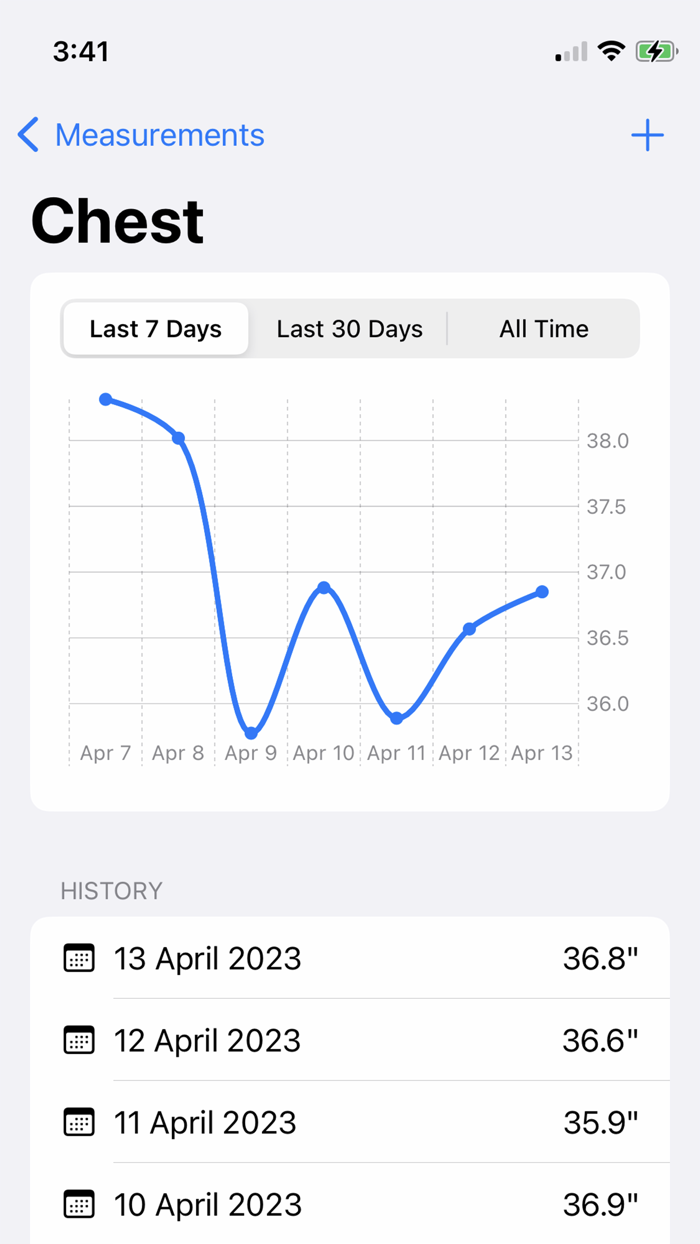Tap the back chevron next to Measurements
This screenshot has height=1244, width=700.
pos(27,135)
